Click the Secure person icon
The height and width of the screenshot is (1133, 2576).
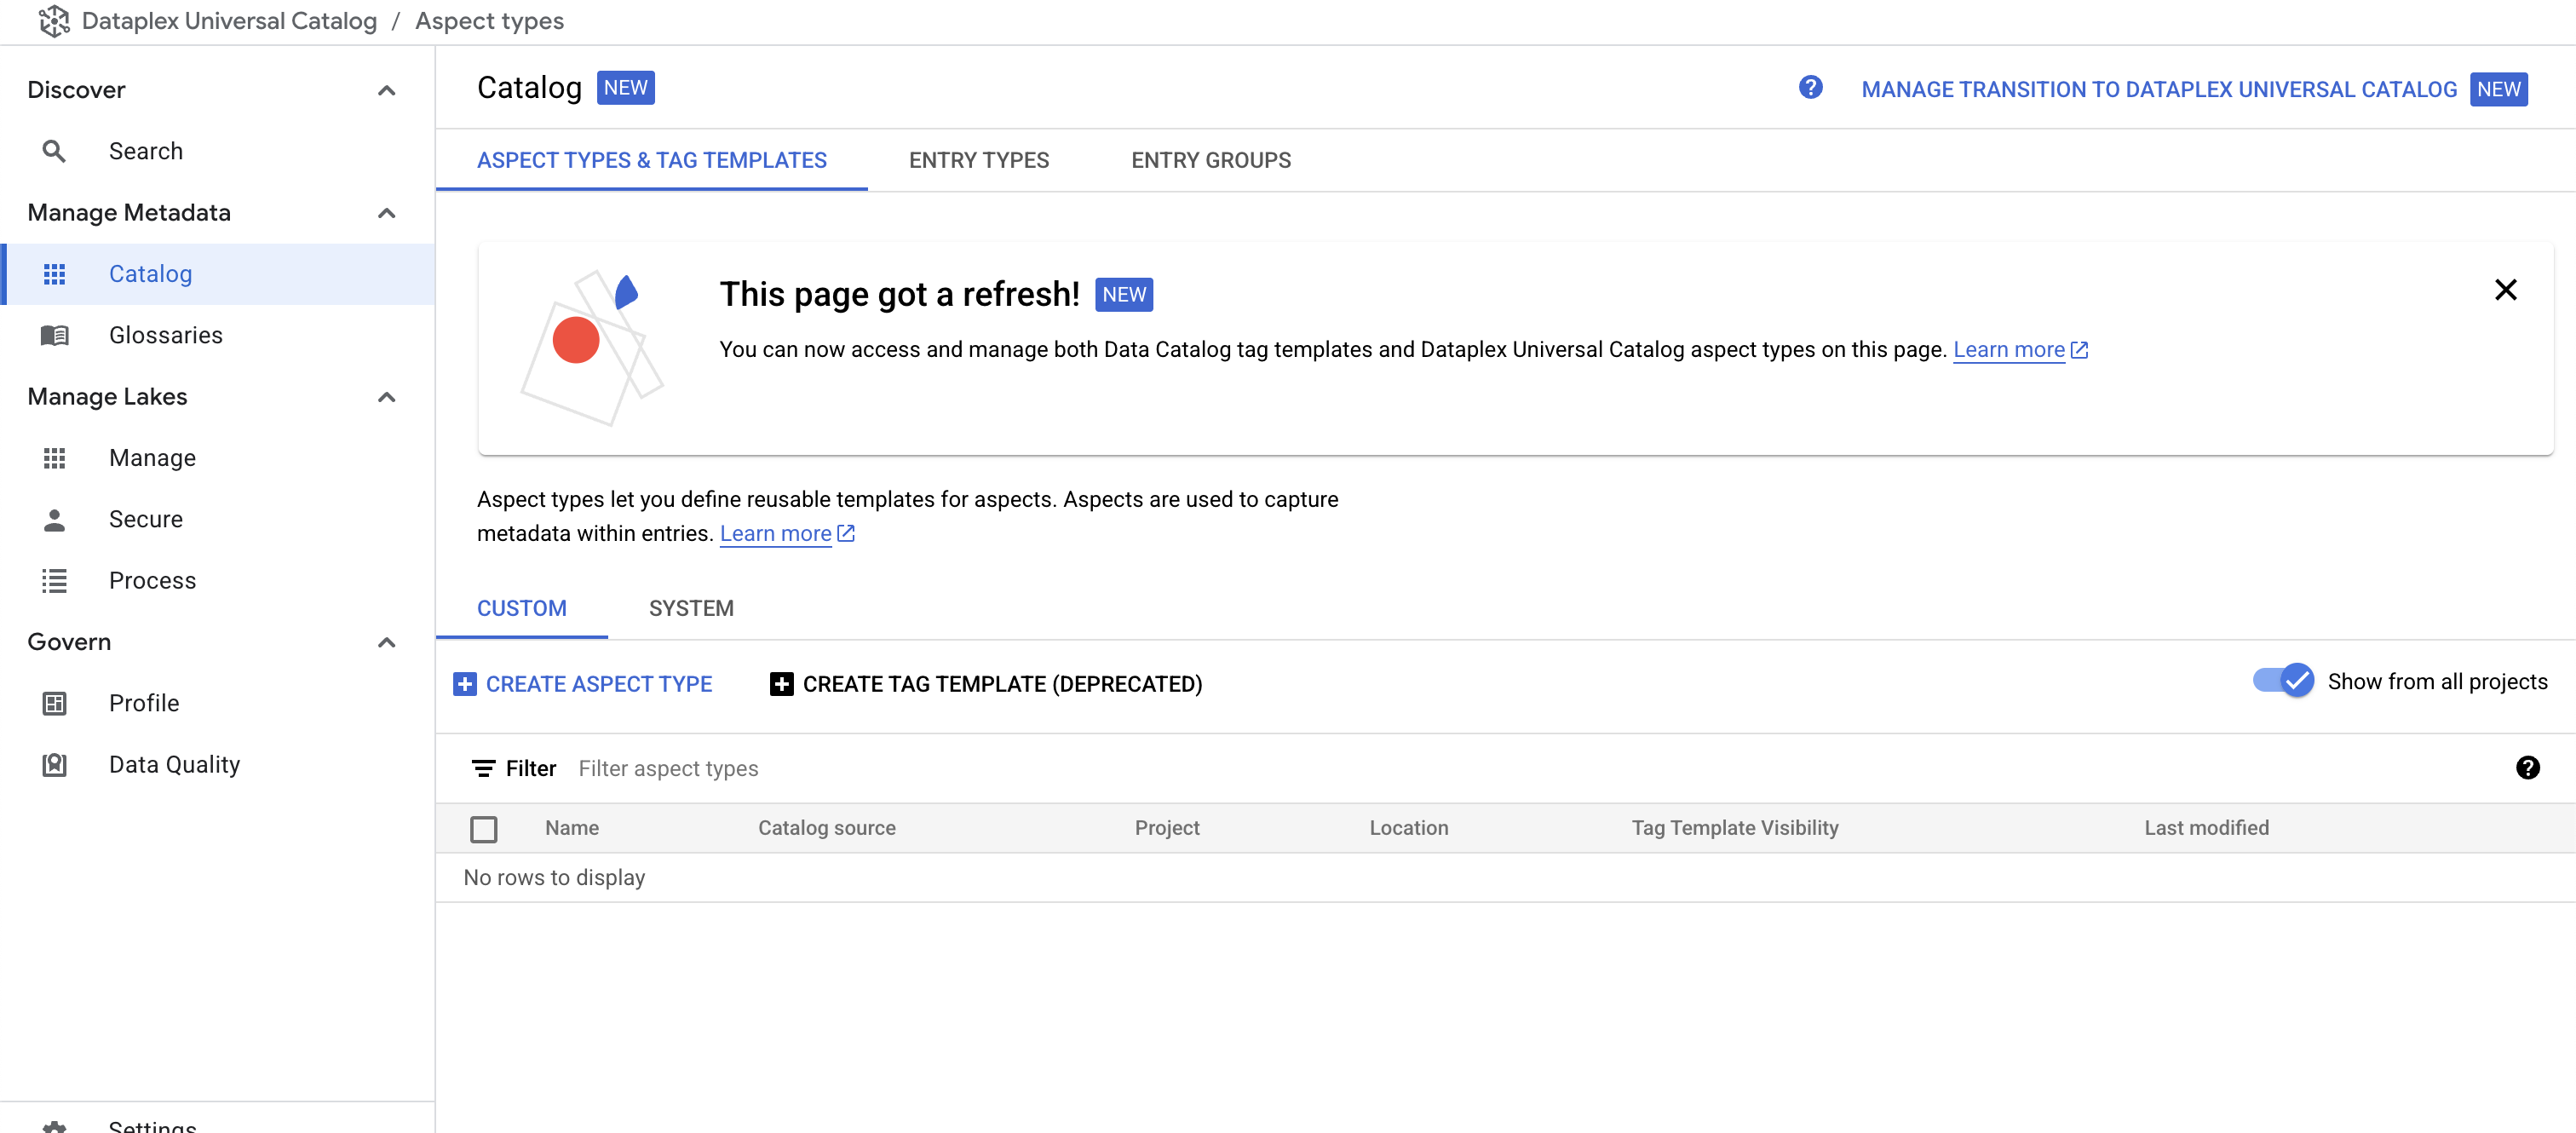click(54, 519)
